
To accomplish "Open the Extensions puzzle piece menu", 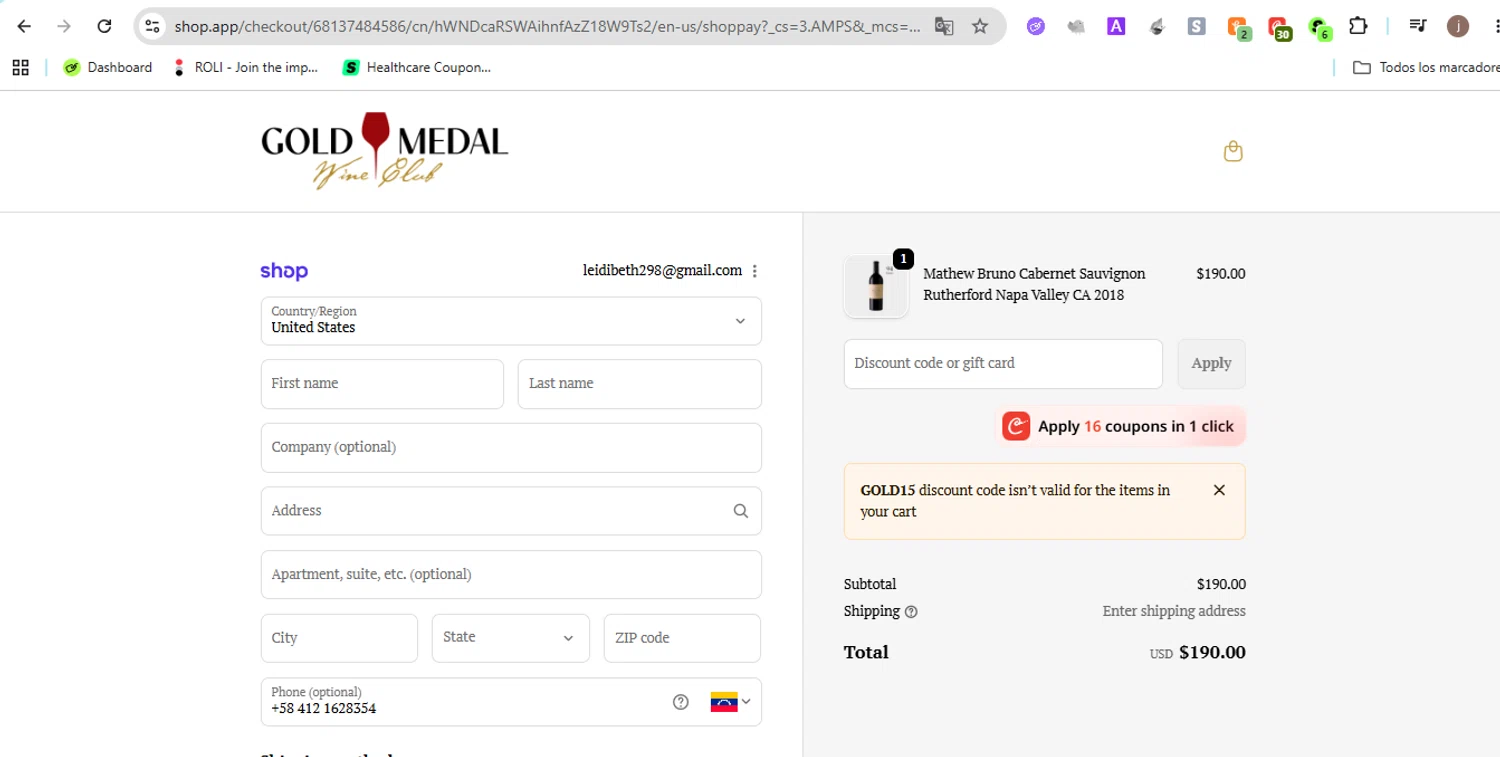I will tap(1358, 26).
